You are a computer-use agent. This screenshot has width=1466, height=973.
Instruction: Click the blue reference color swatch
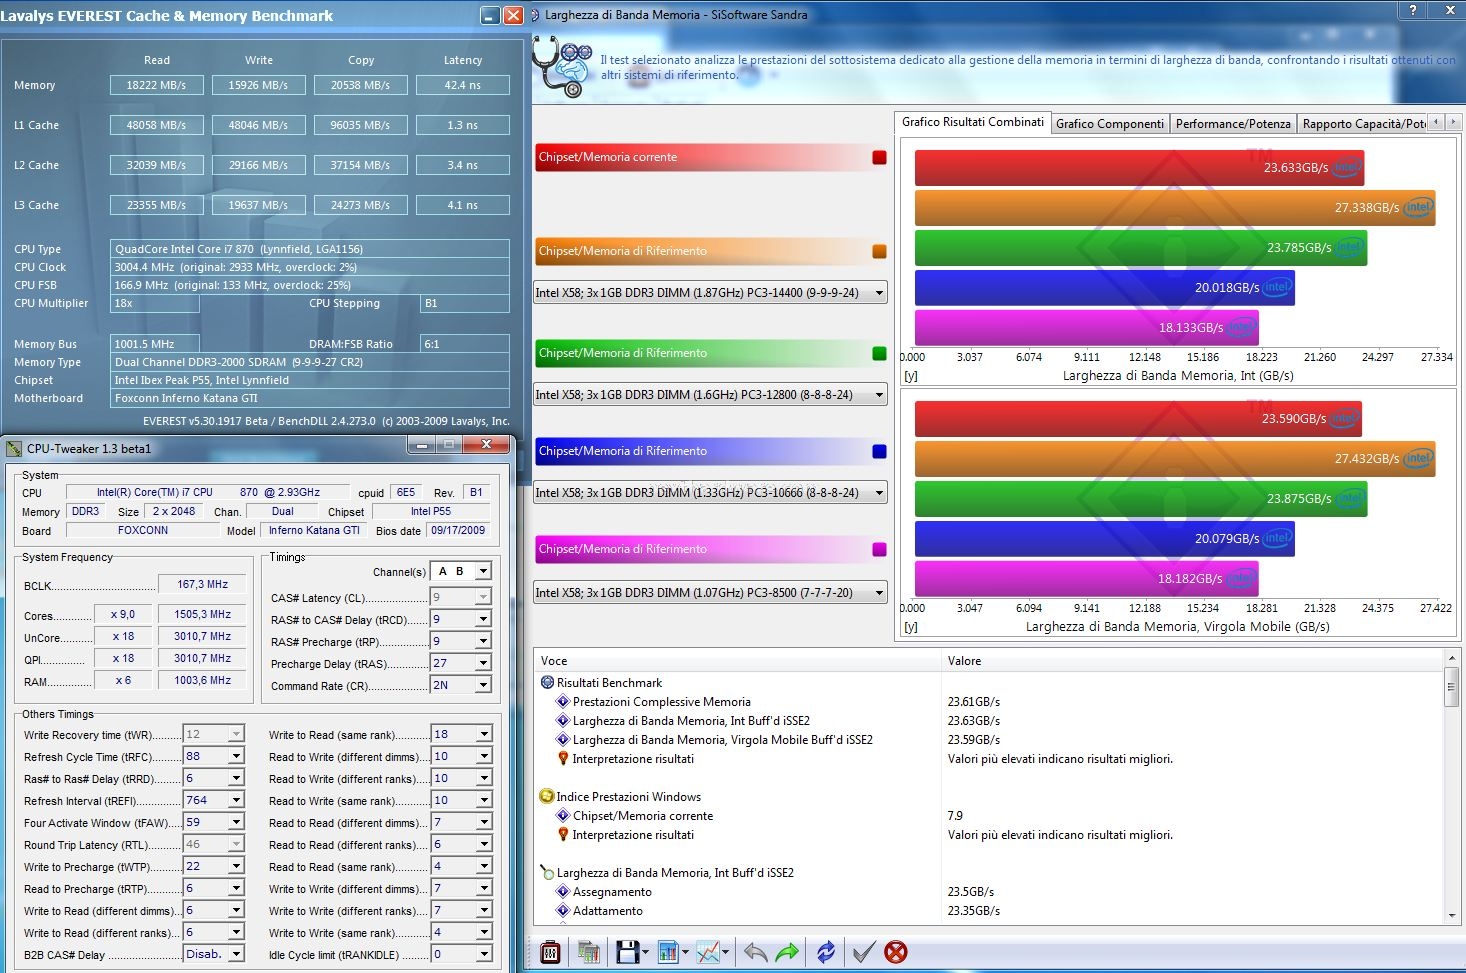[880, 451]
